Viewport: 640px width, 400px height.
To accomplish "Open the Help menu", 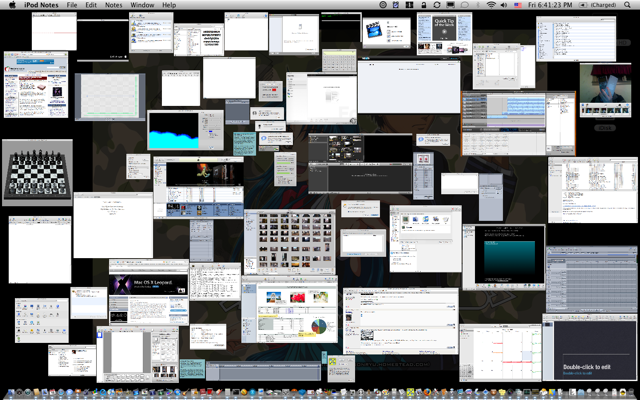I will coord(169,5).
